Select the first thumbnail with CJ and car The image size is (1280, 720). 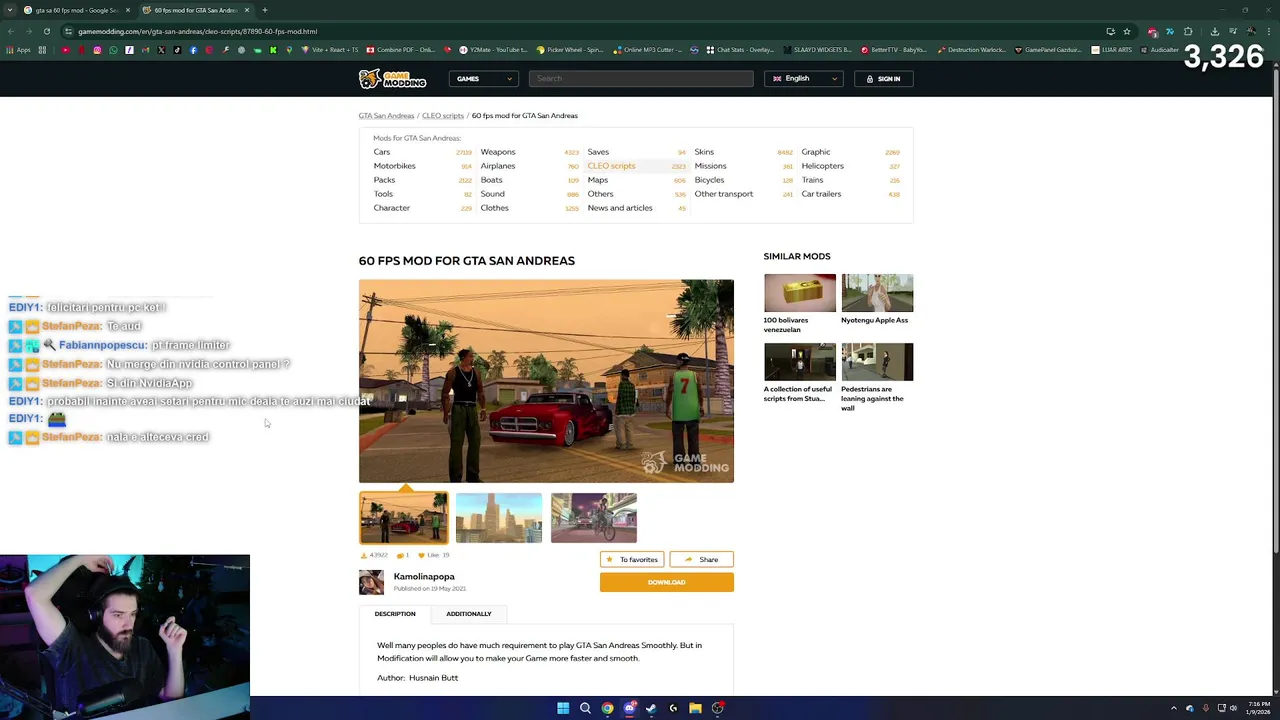(x=404, y=518)
